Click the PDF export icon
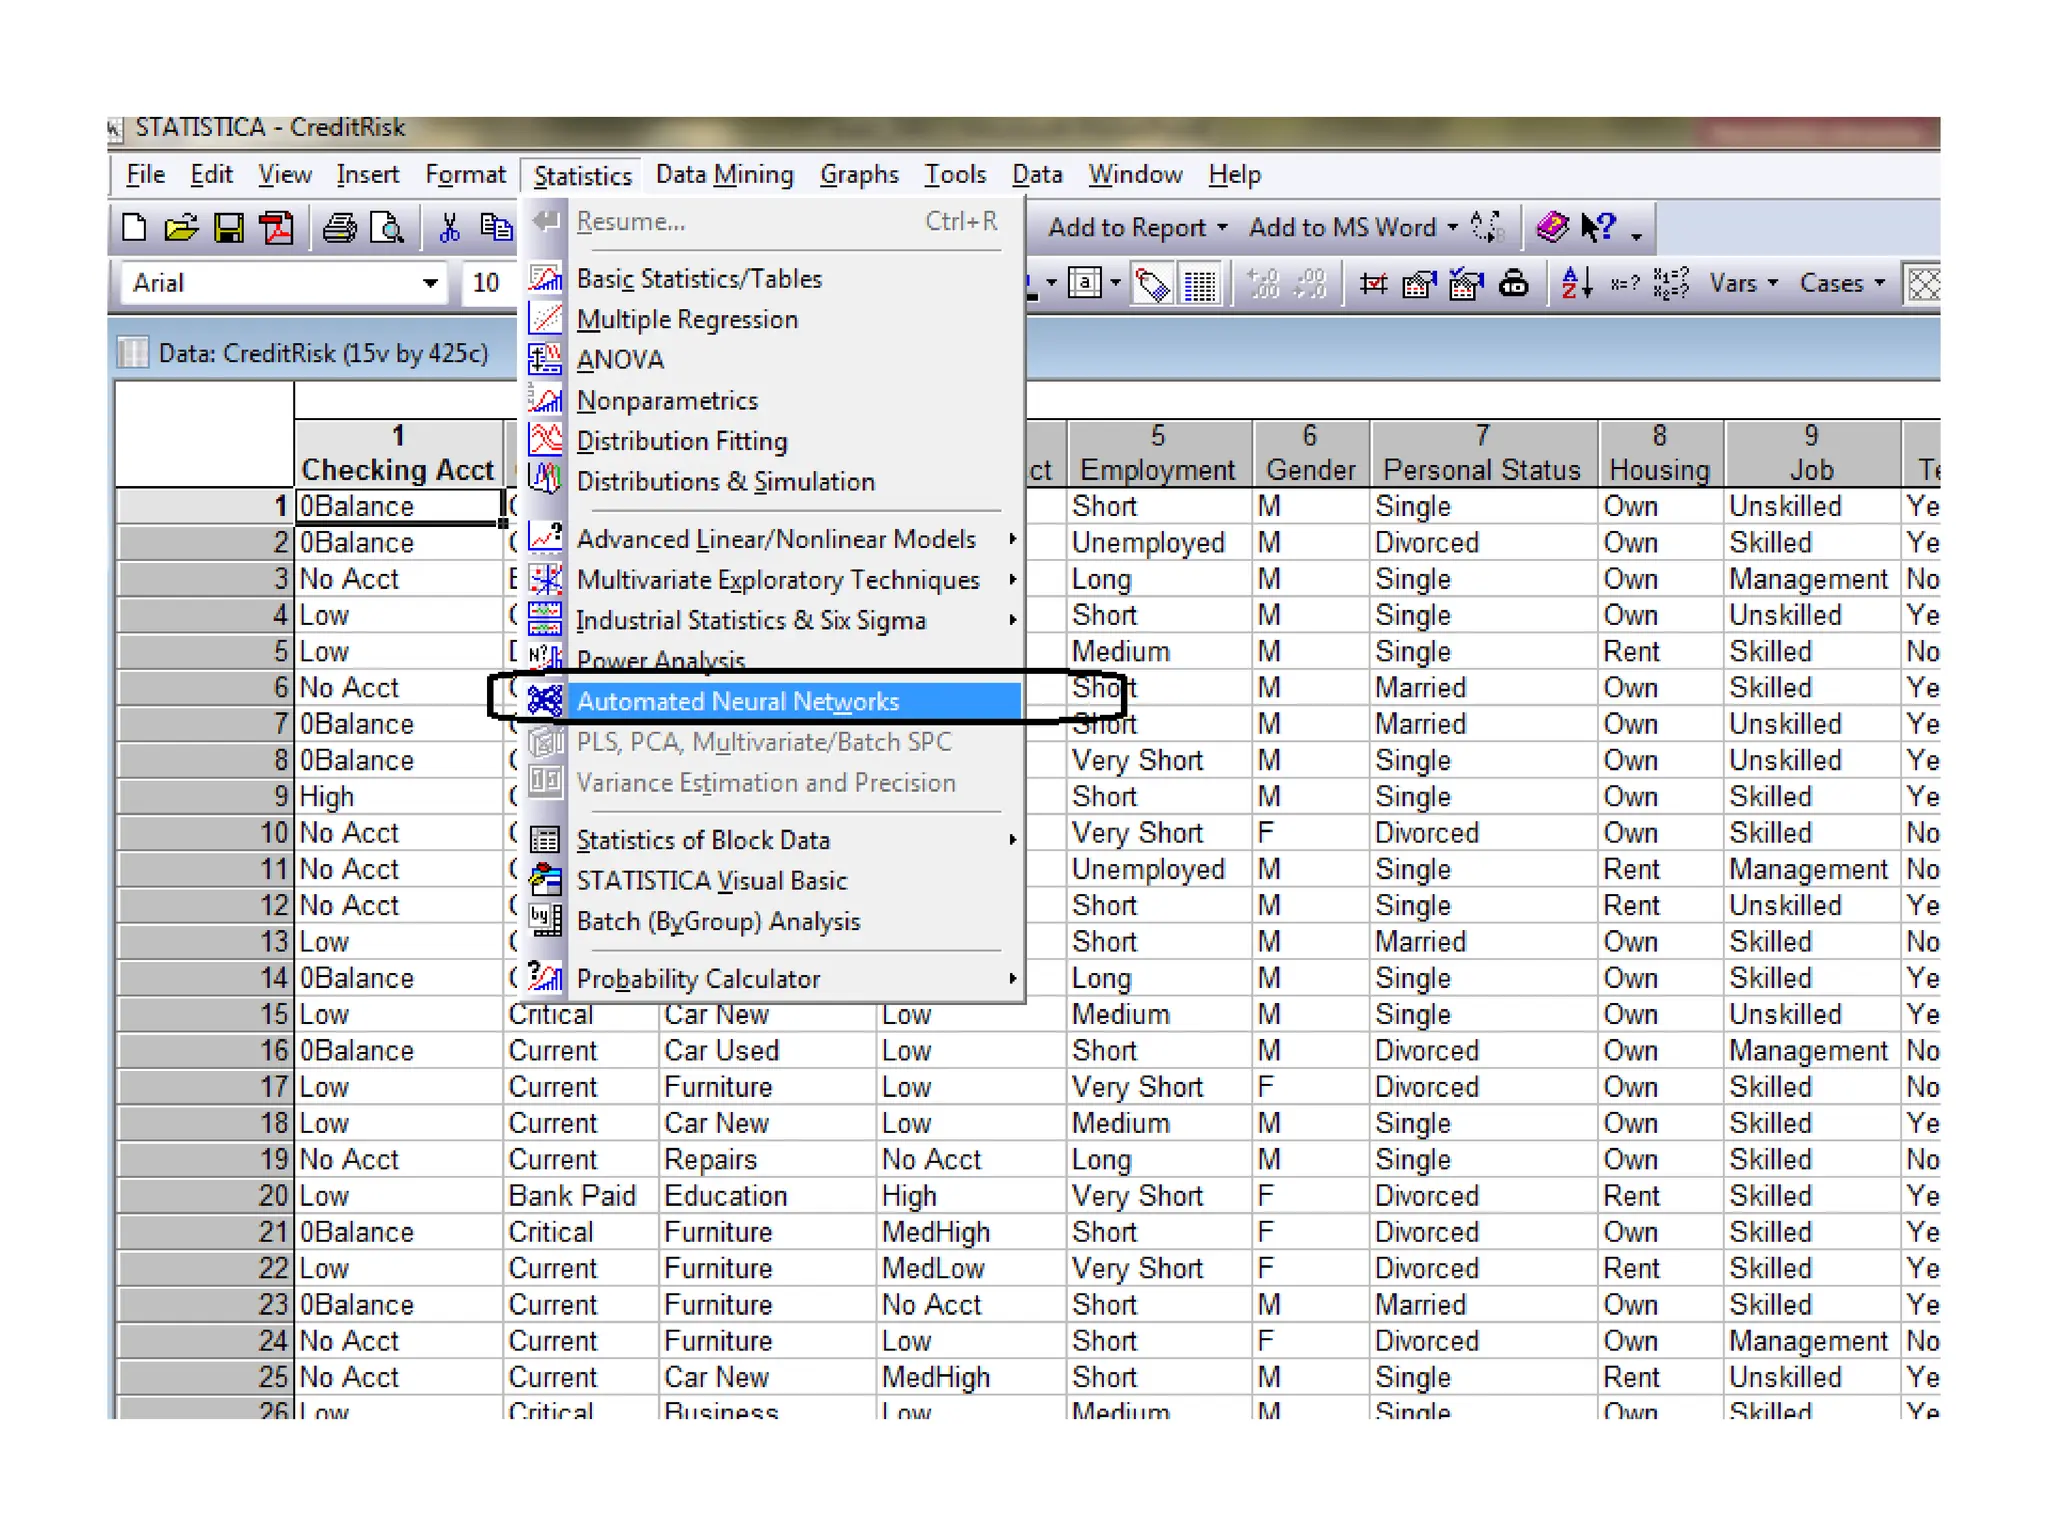Image resolution: width=2048 pixels, height=1536 pixels. [277, 229]
